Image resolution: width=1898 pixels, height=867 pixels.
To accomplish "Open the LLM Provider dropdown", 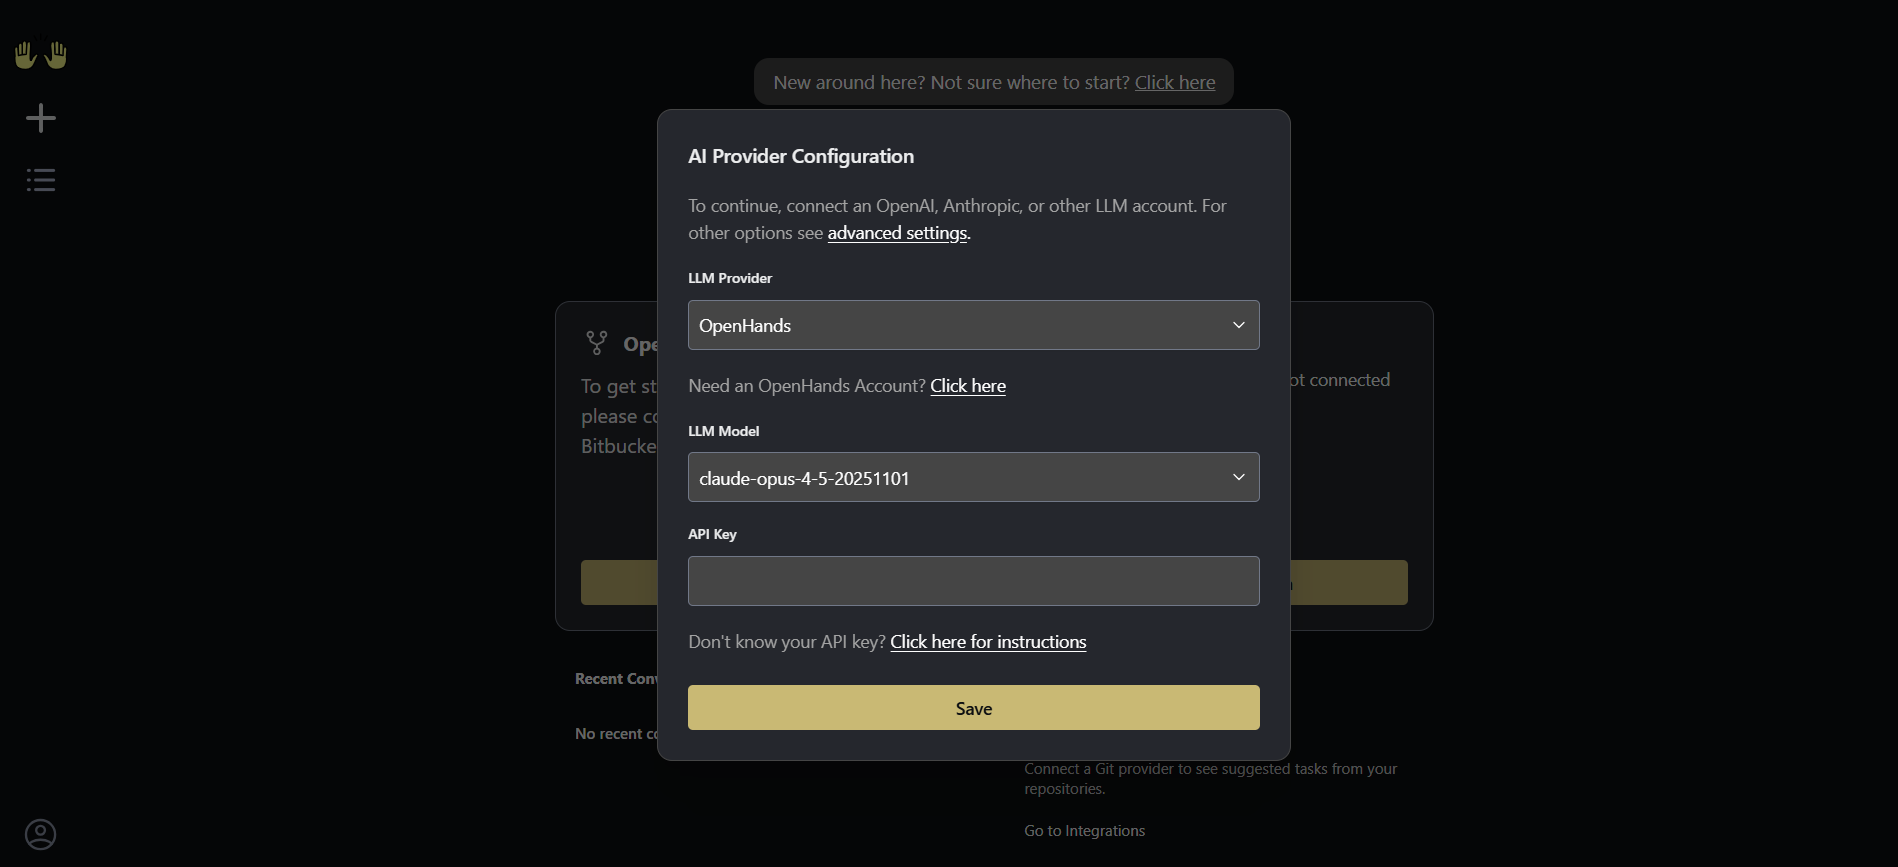I will tap(973, 325).
